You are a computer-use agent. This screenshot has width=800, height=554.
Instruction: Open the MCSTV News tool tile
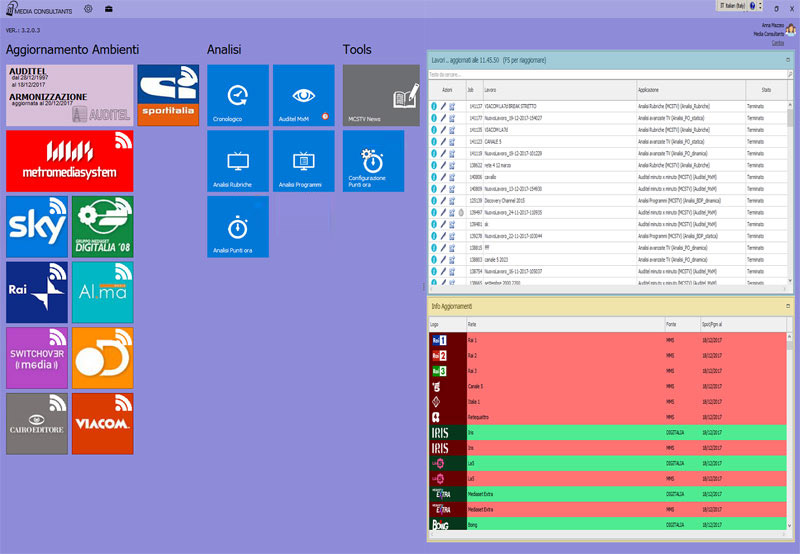pos(381,95)
